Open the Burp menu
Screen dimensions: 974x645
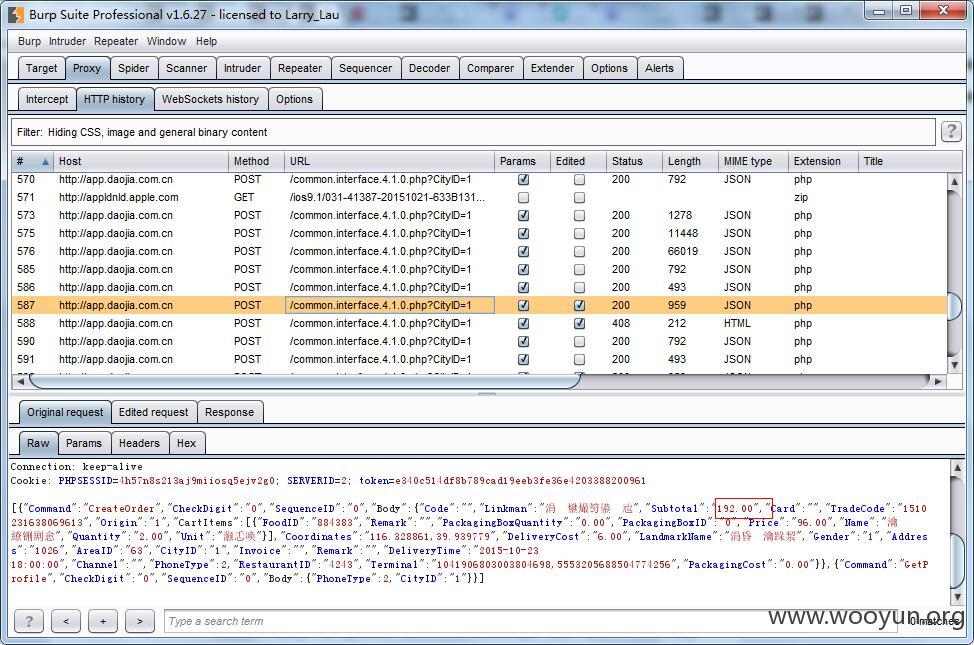29,41
